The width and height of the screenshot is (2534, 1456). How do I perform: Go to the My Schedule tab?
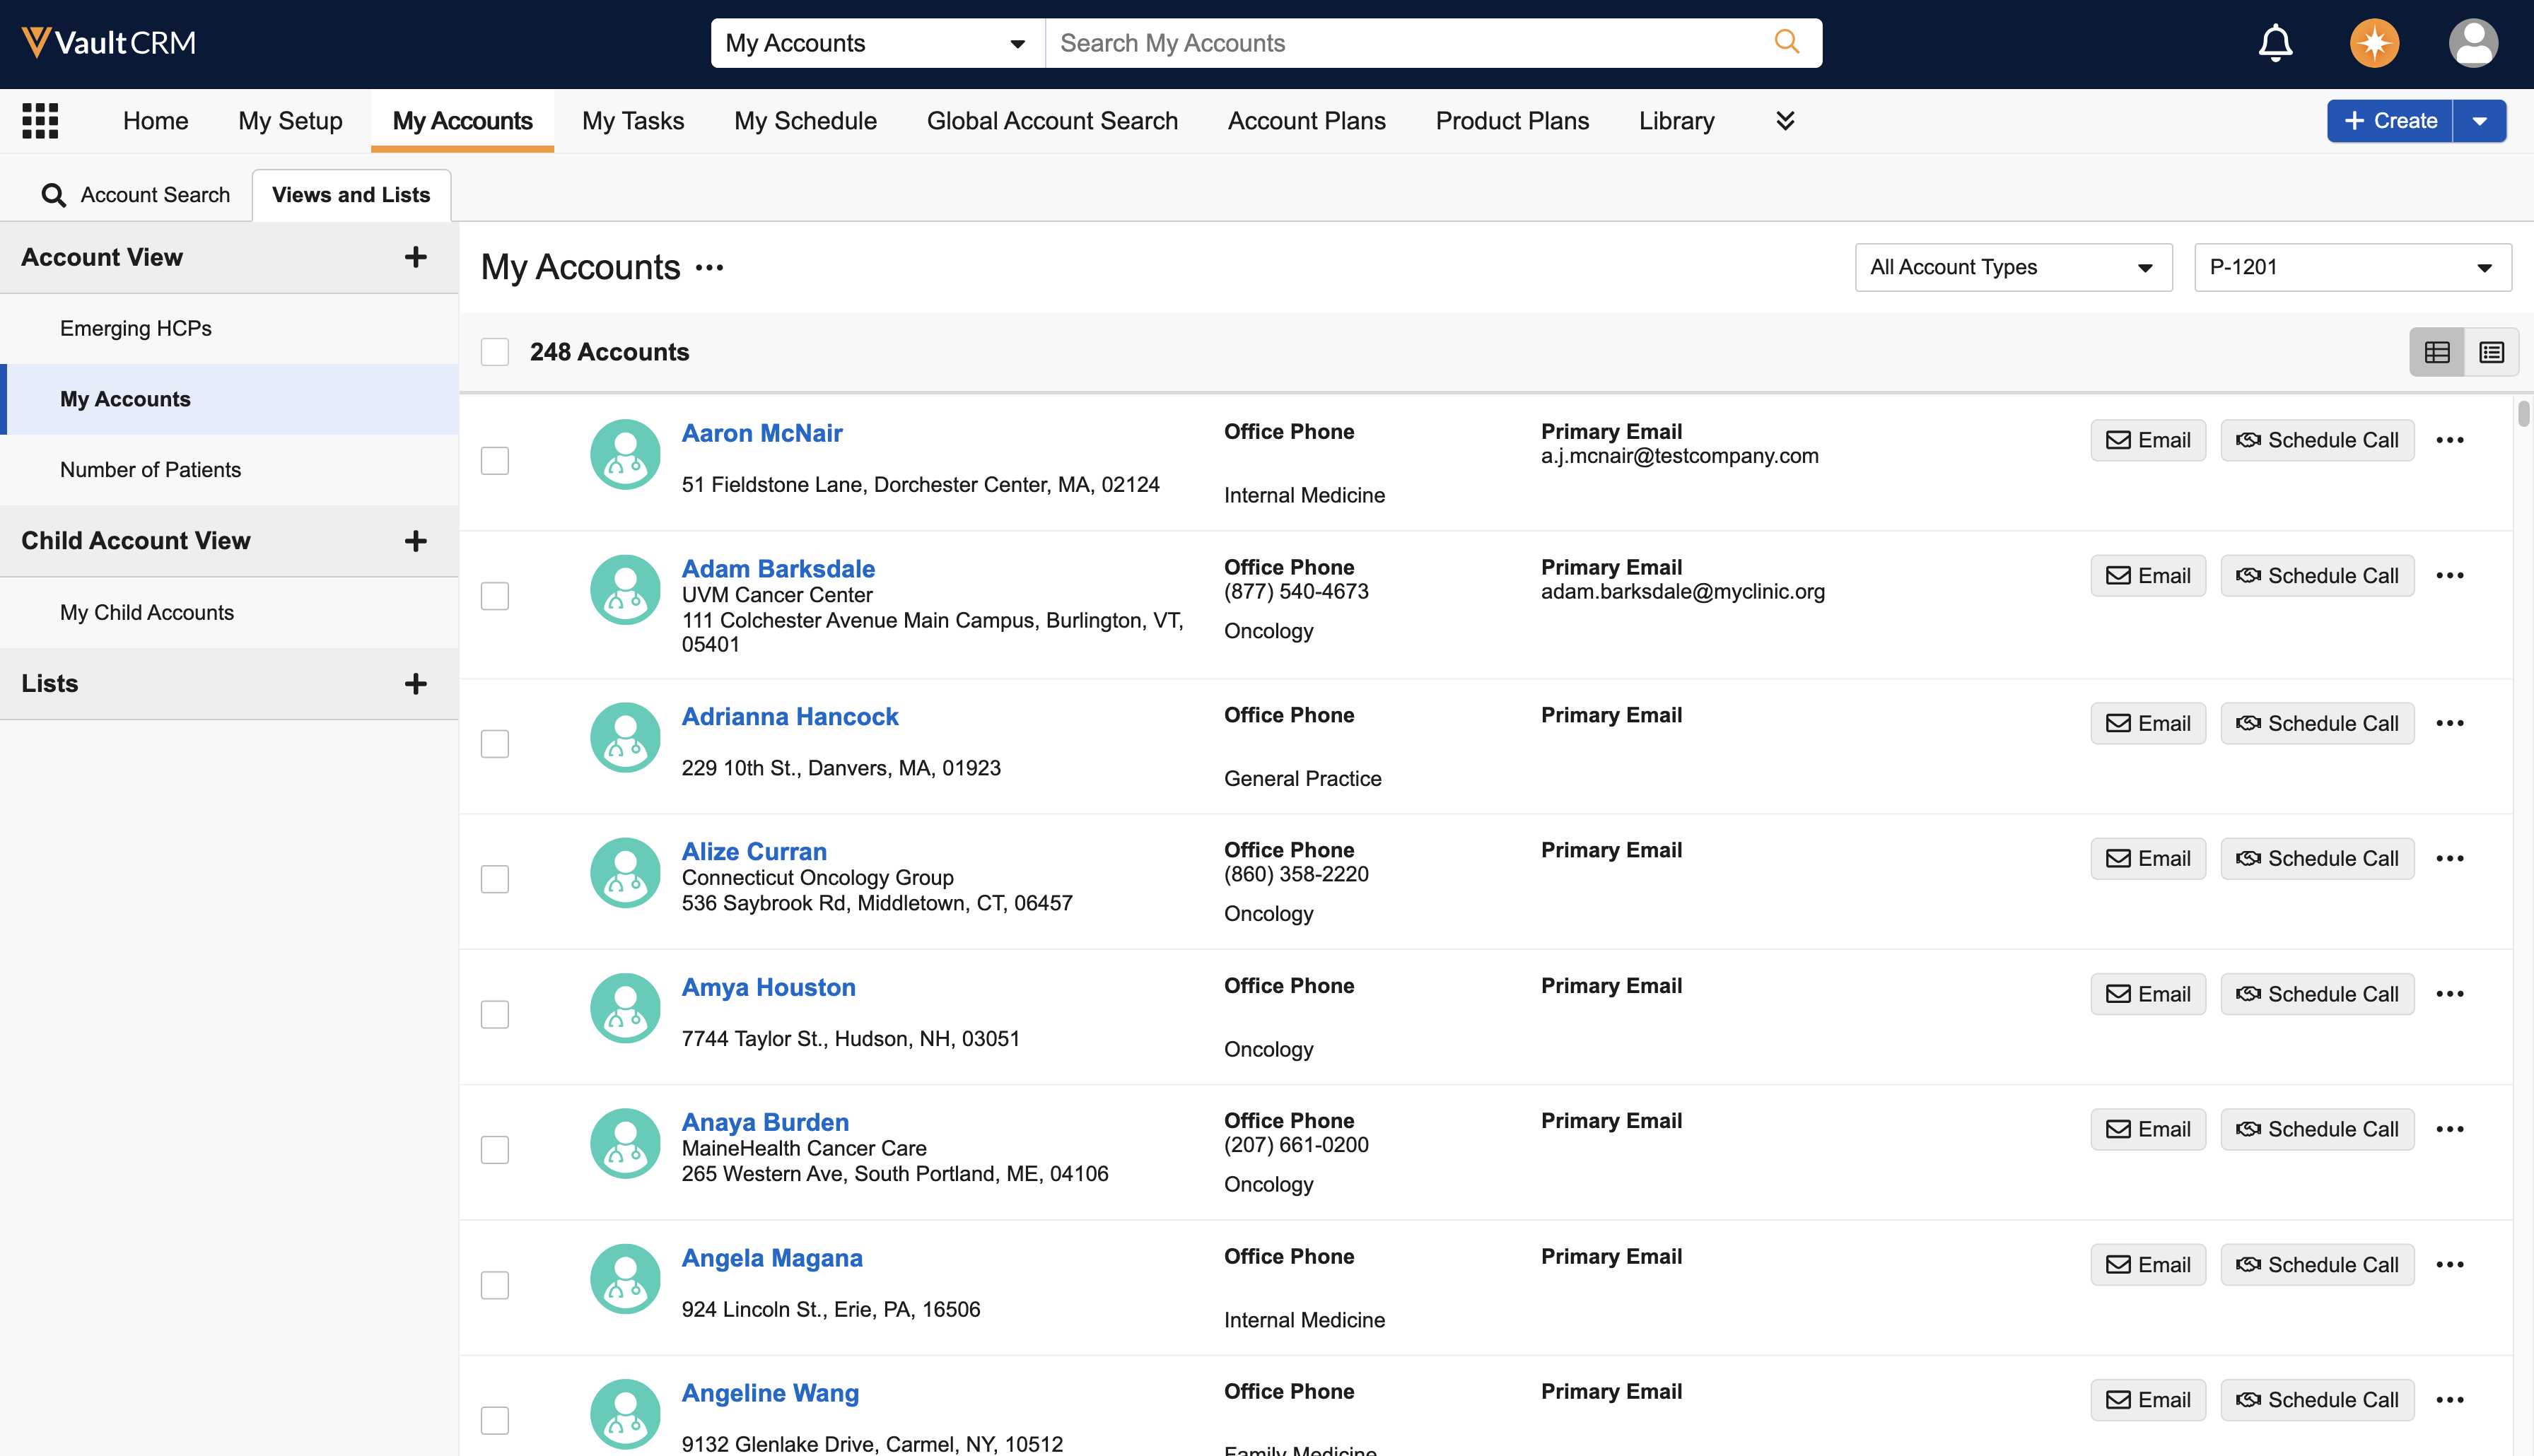point(805,121)
